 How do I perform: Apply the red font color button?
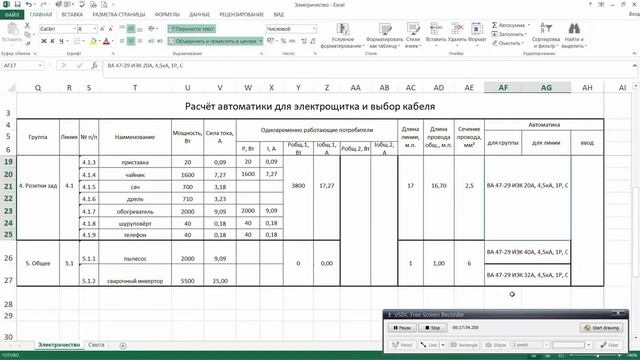pos(107,41)
